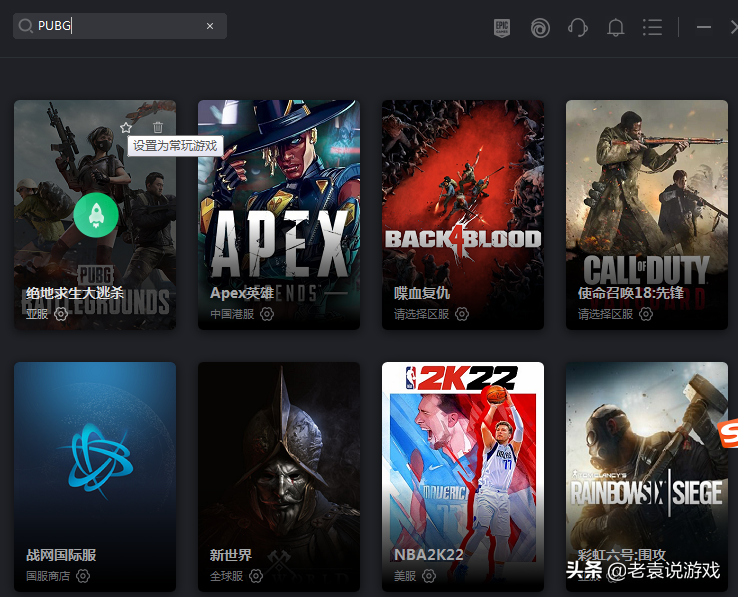The image size is (738, 597).
Task: Select the 新世界 New World card
Action: coord(279,476)
